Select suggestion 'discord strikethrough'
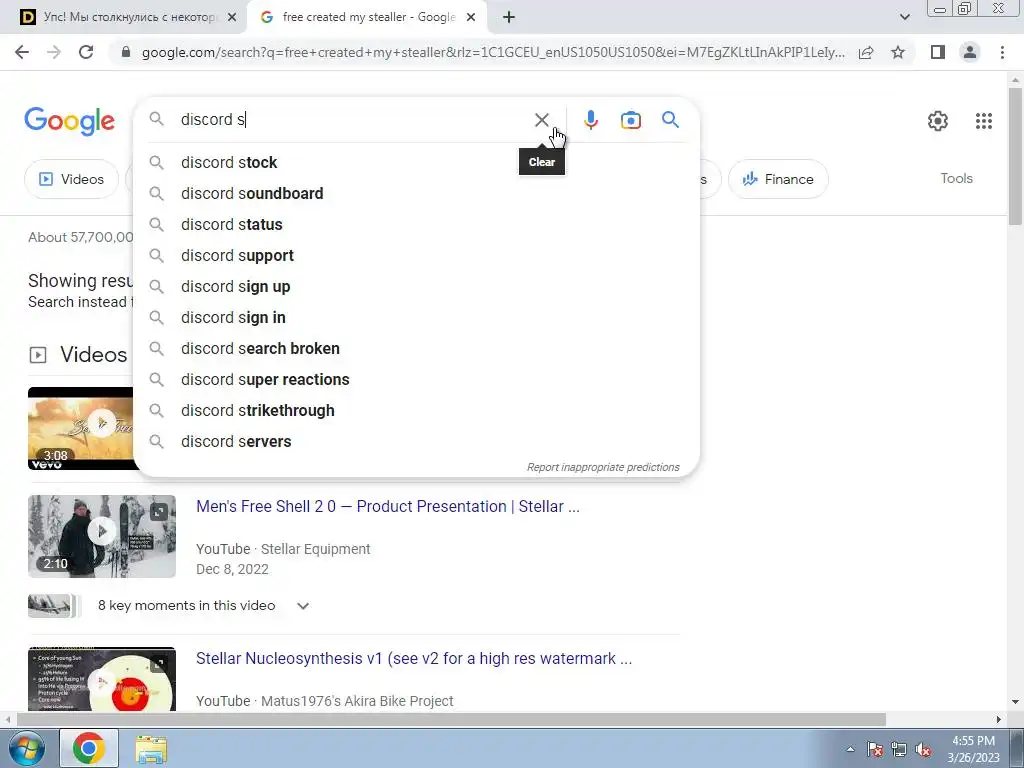1024x768 pixels. (416, 411)
